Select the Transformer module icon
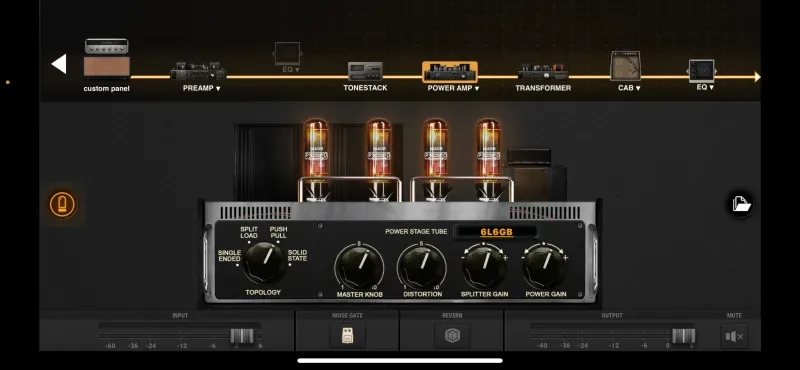 click(x=543, y=72)
